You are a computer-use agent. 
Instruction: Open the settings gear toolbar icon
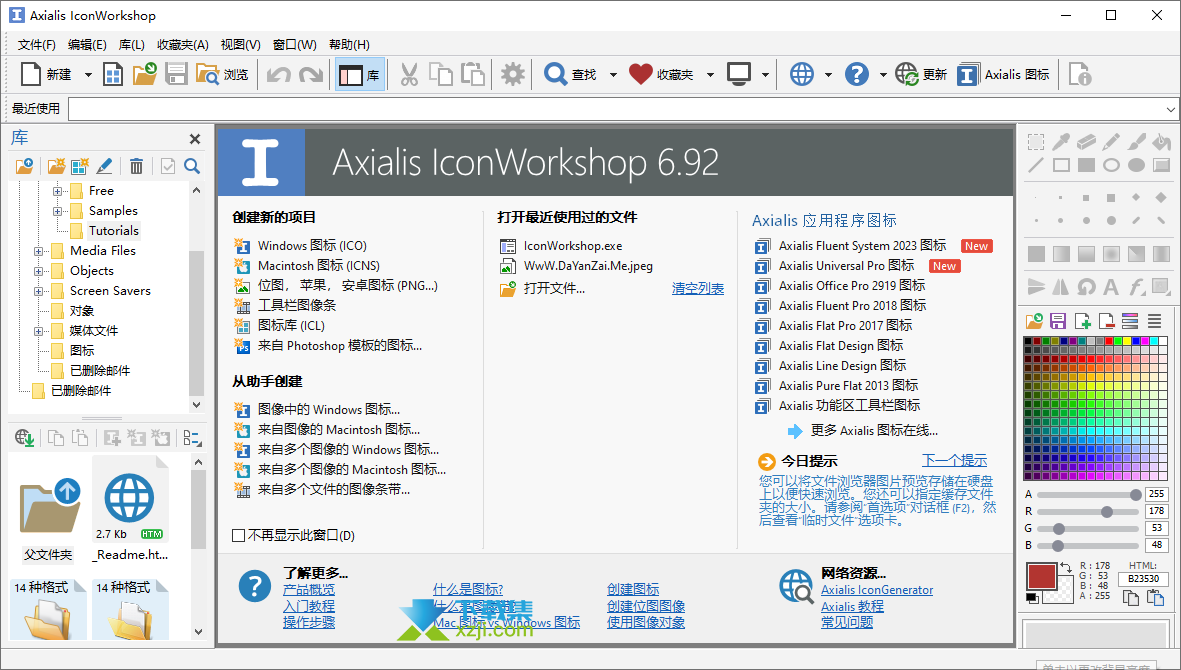click(513, 75)
